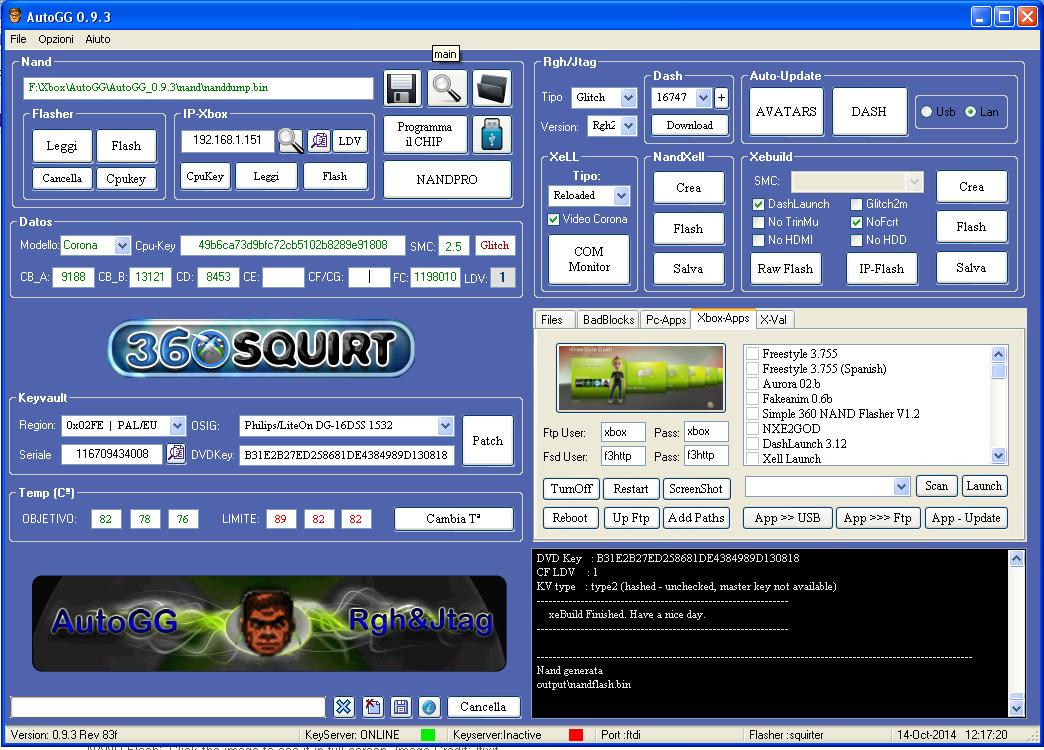Viewport: 1044px width, 750px height.
Task: Click the nand file path field
Action: coord(198,88)
